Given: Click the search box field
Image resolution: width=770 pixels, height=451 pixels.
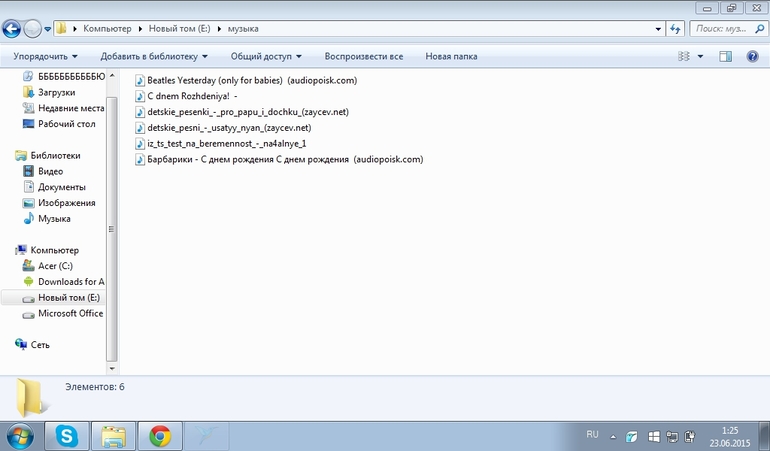Looking at the screenshot, I should (720, 28).
